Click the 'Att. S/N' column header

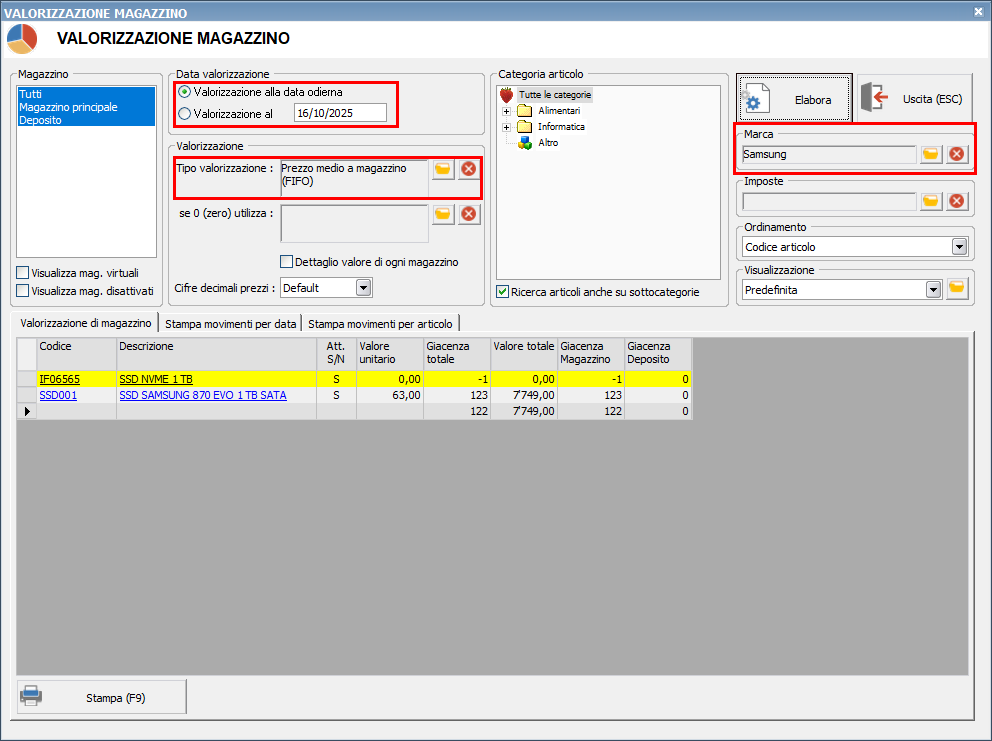pos(336,354)
